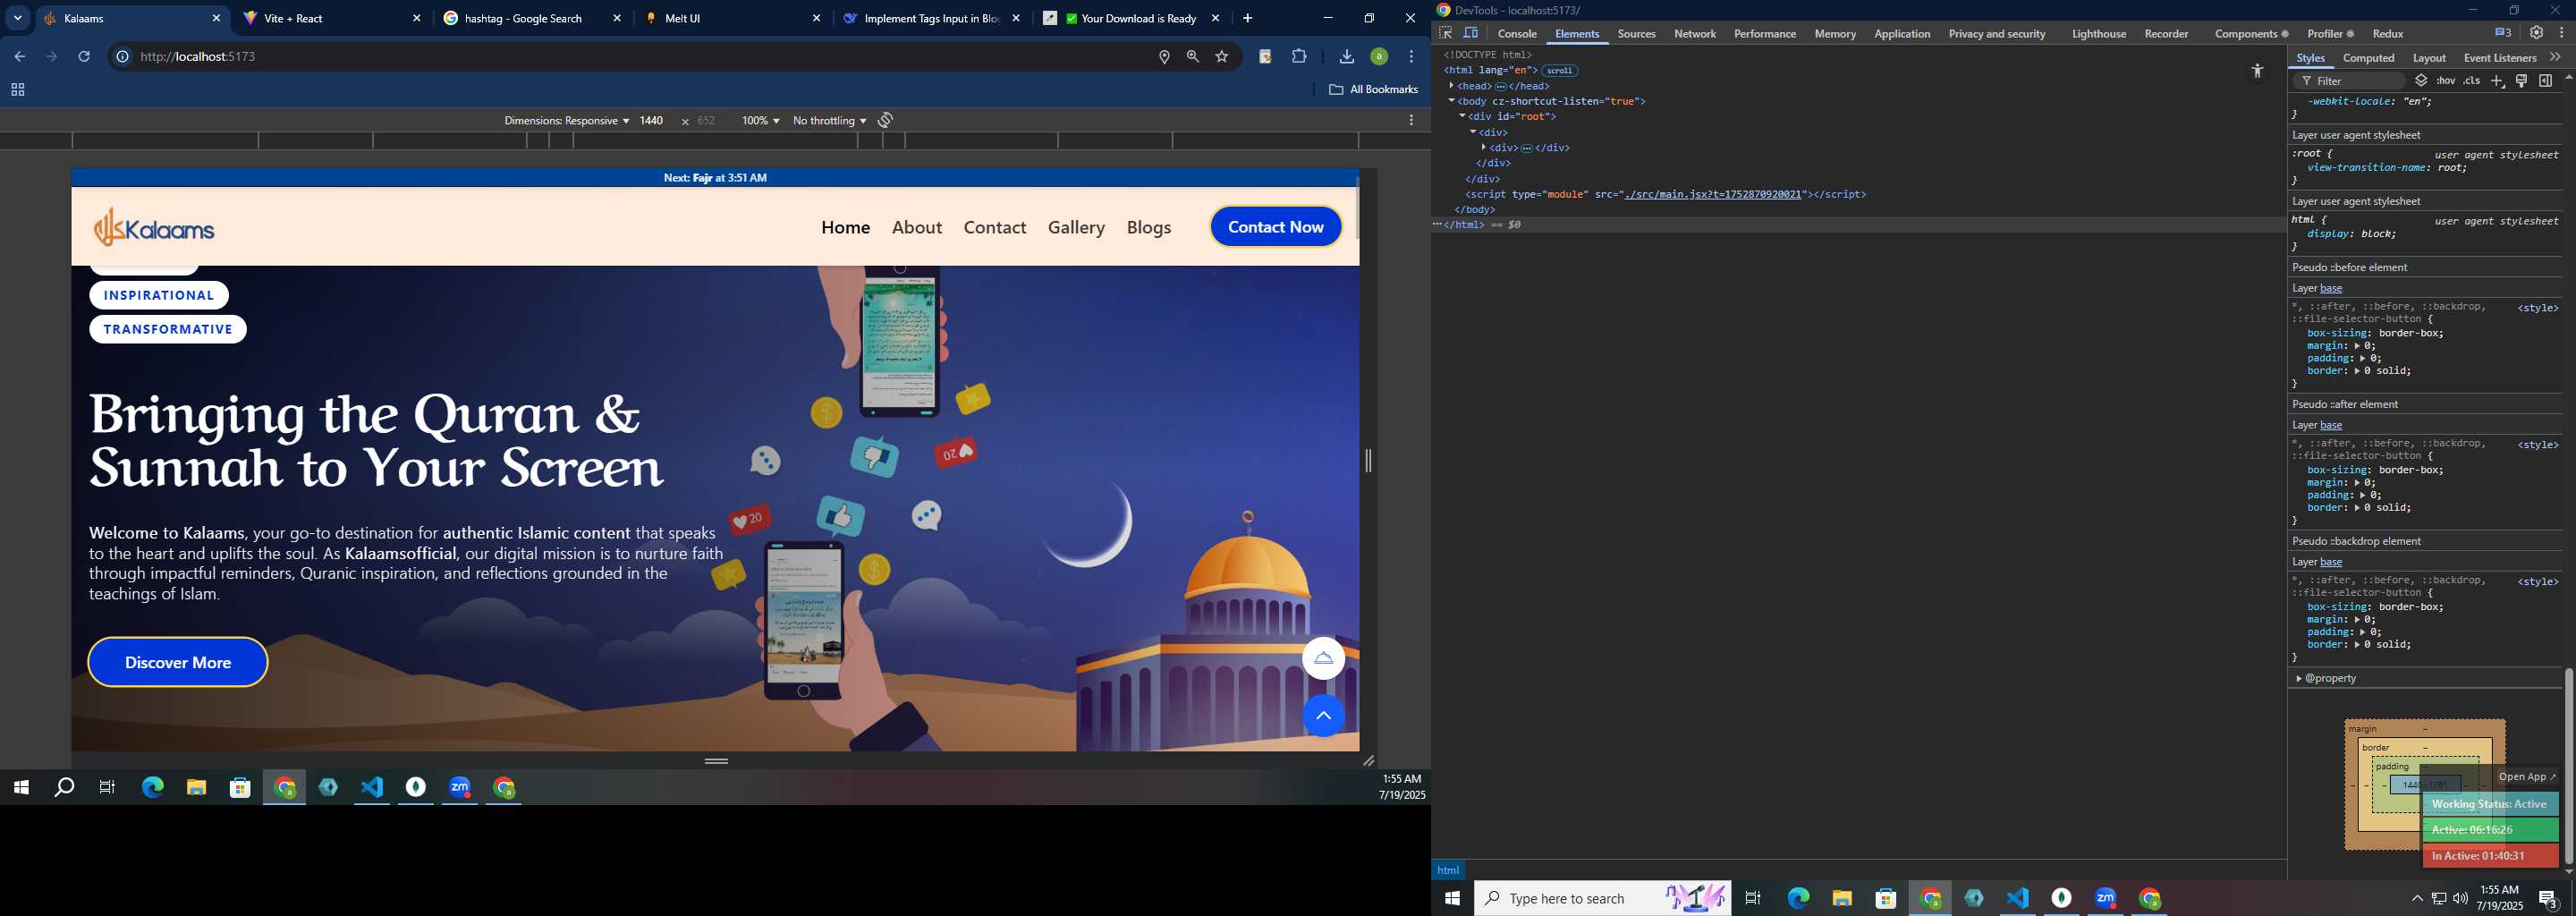Viewport: 2576px width, 916px height.
Task: Open the tab search dropdown arrow
Action: (18, 18)
